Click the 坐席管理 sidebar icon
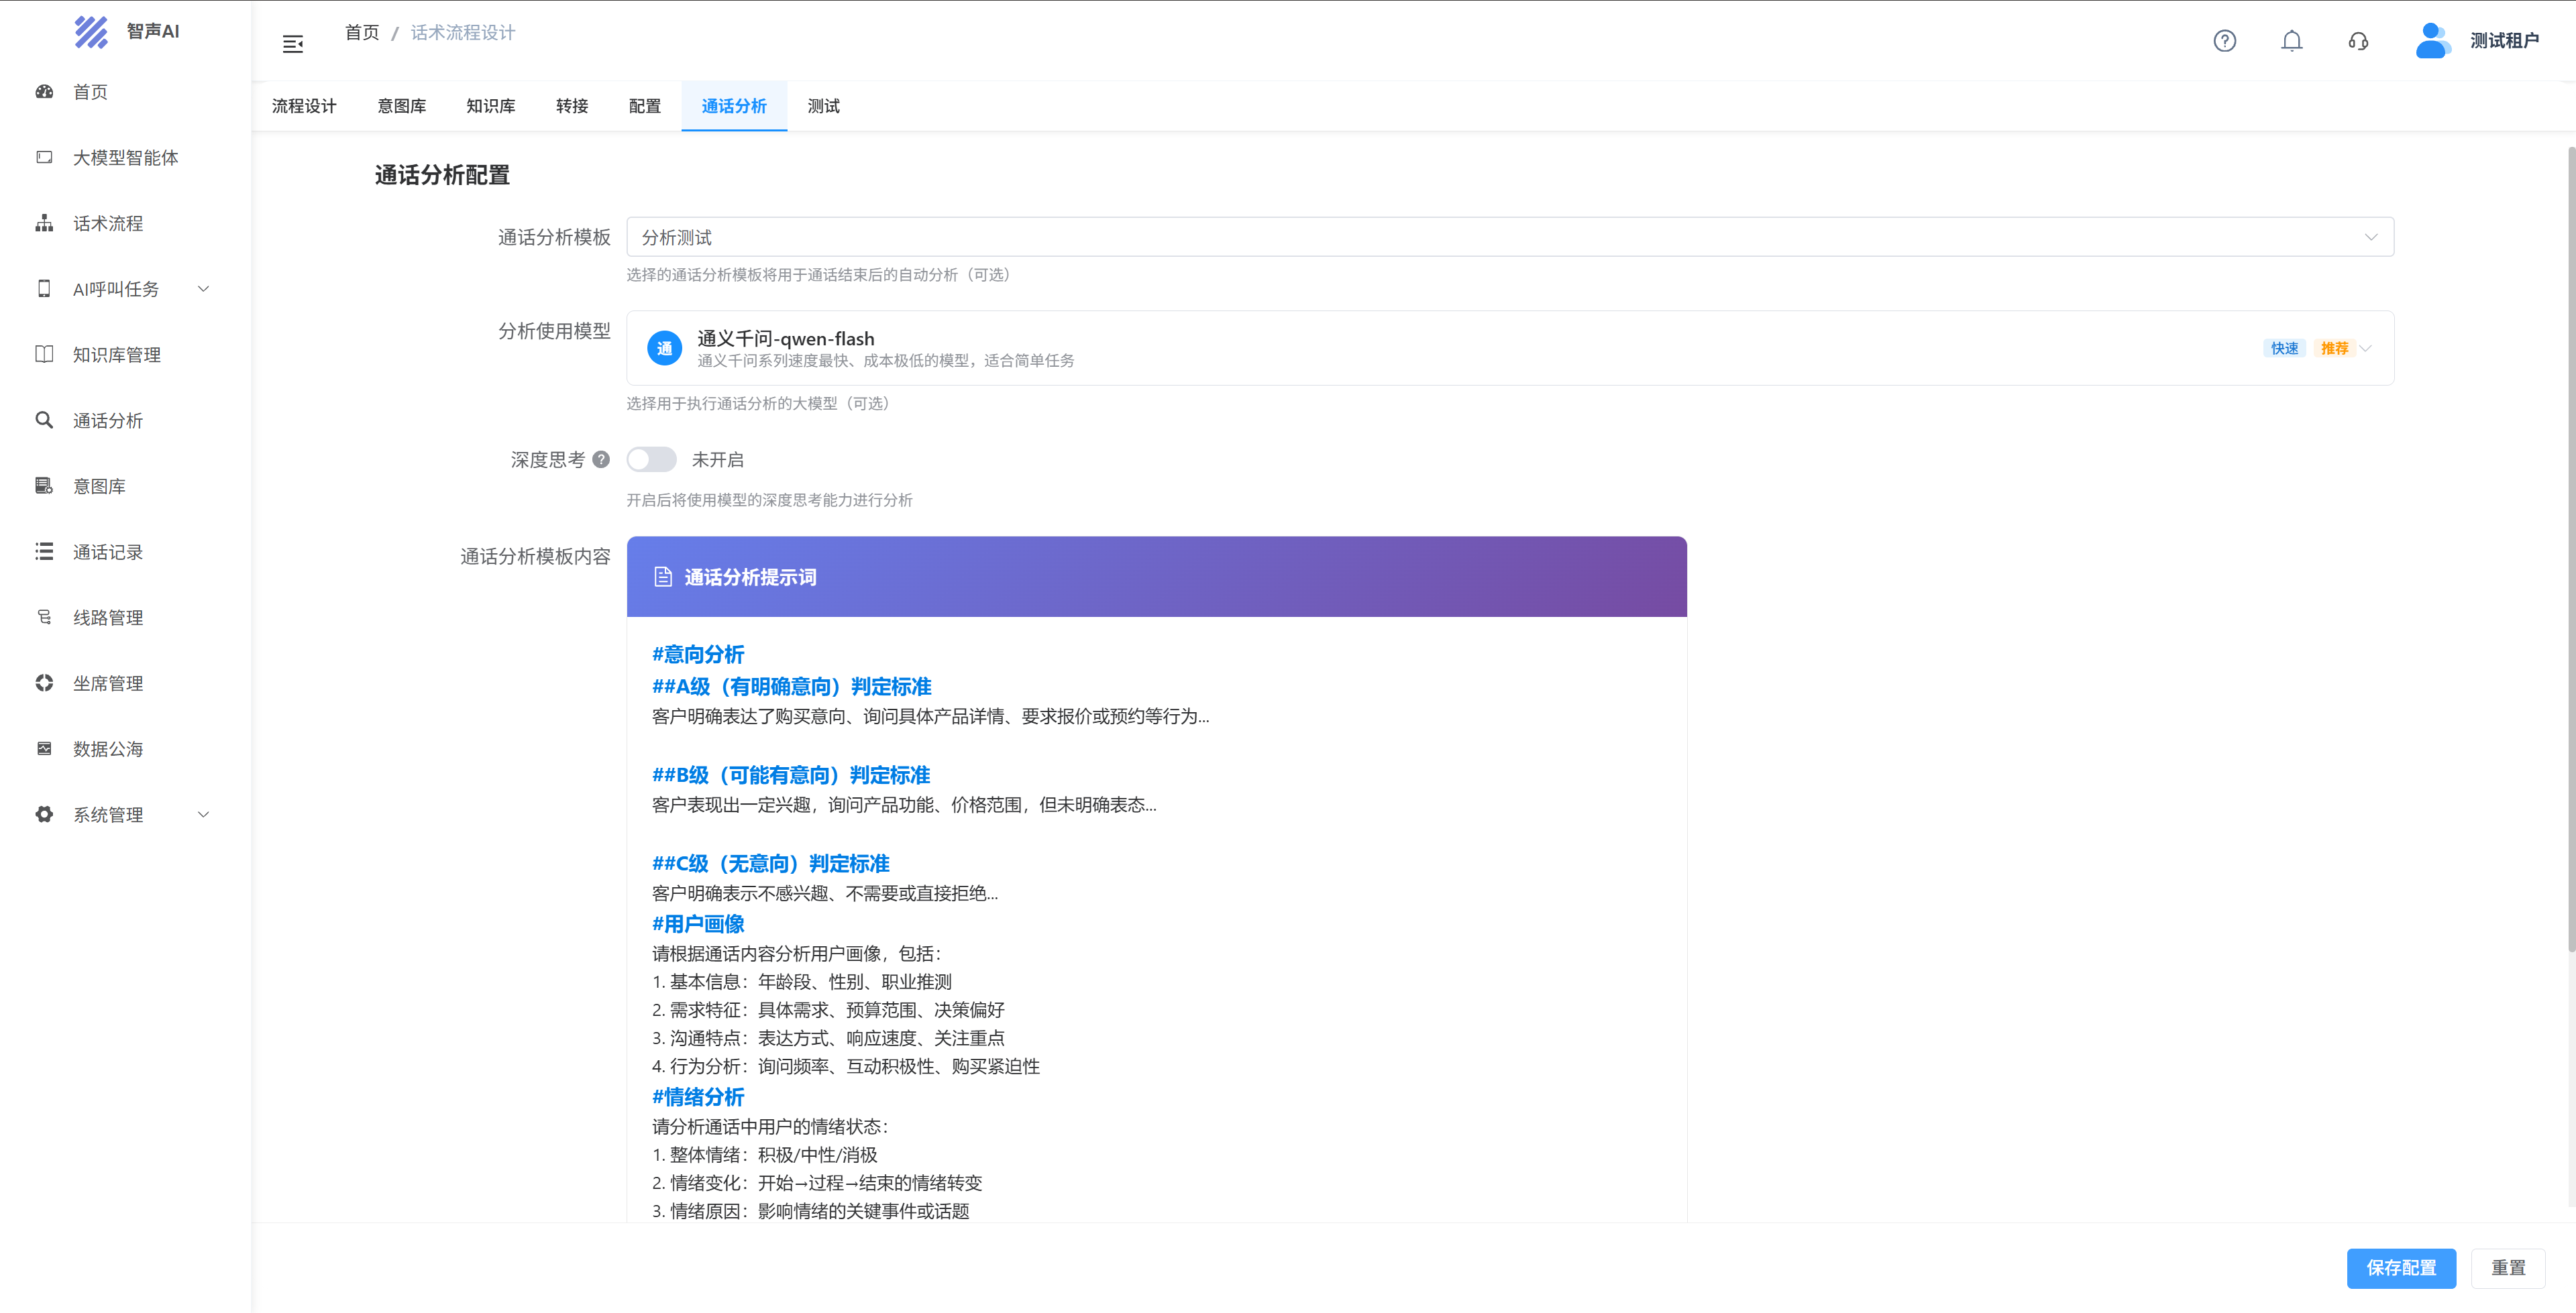The image size is (2576, 1313). pos(44,683)
